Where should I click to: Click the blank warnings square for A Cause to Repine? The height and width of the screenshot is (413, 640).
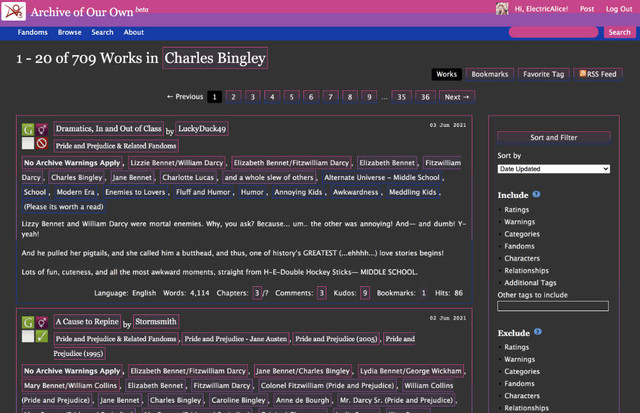pyautogui.click(x=28, y=336)
